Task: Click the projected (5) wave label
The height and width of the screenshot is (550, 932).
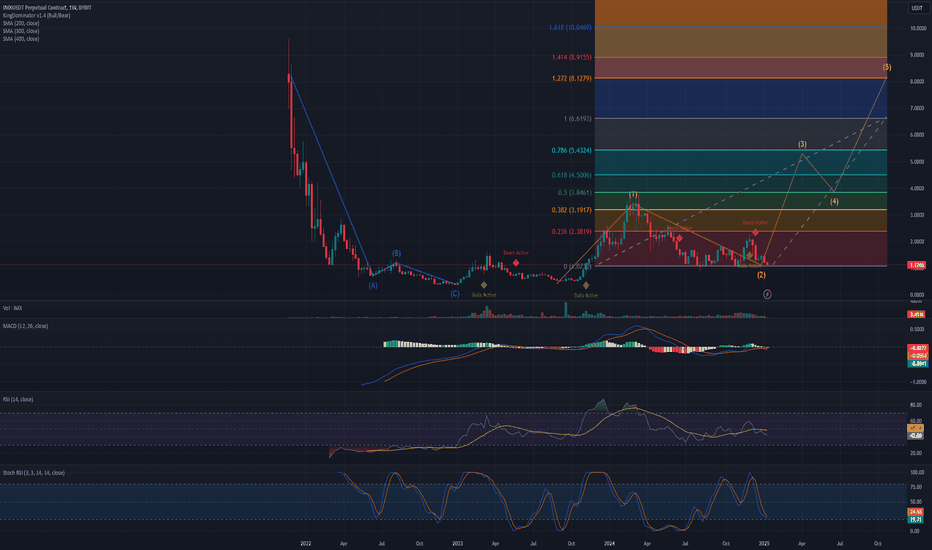Action: click(887, 67)
